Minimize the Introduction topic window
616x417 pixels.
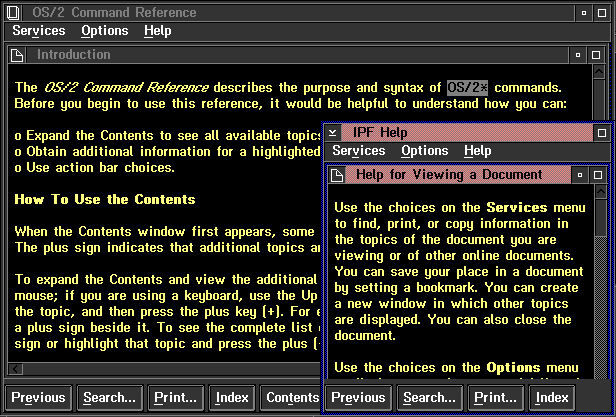tap(578, 55)
